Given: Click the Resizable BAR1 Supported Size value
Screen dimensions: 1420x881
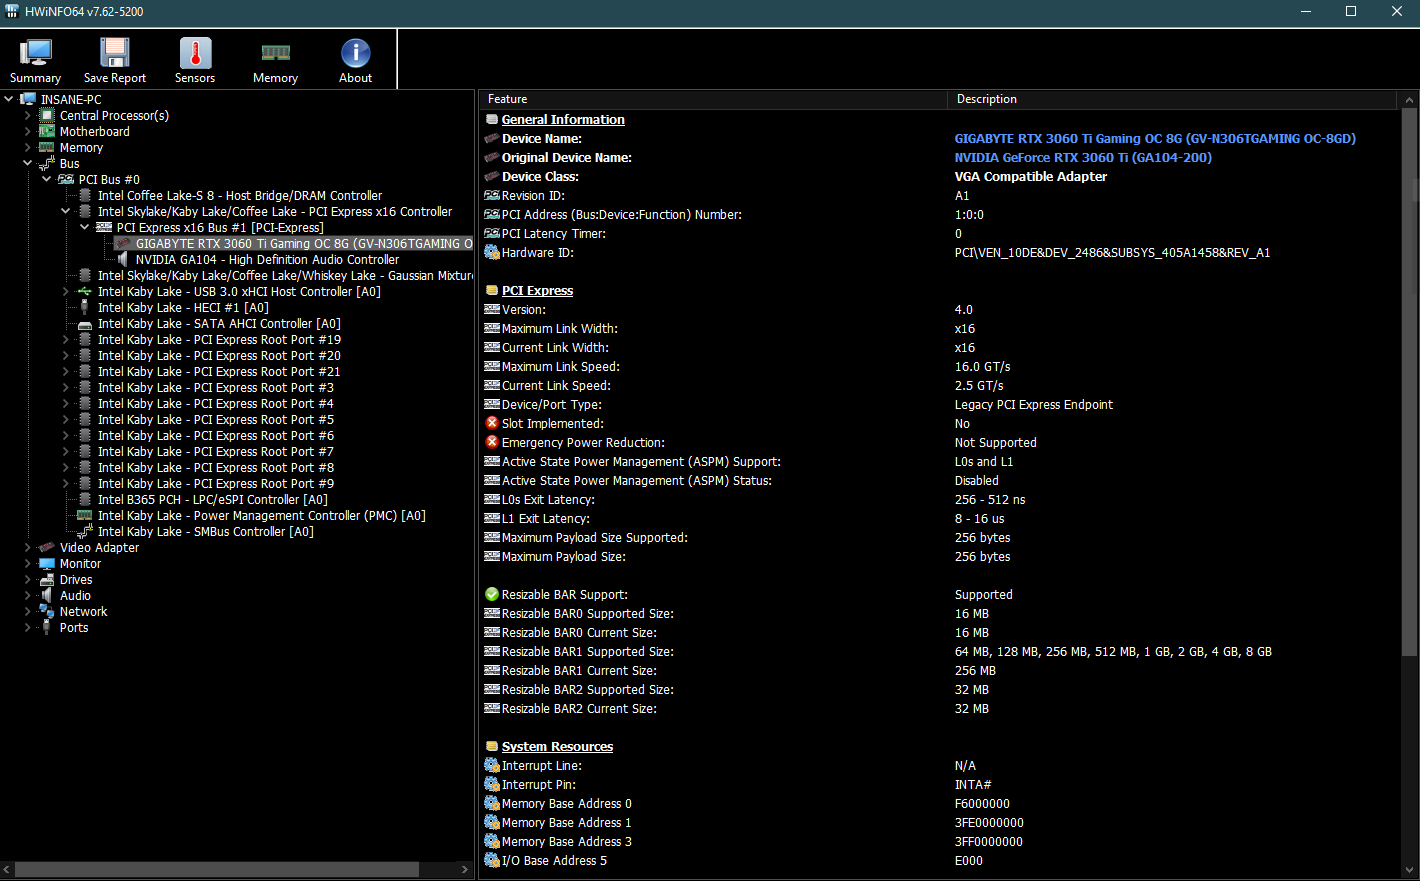Looking at the screenshot, I should [1113, 652].
